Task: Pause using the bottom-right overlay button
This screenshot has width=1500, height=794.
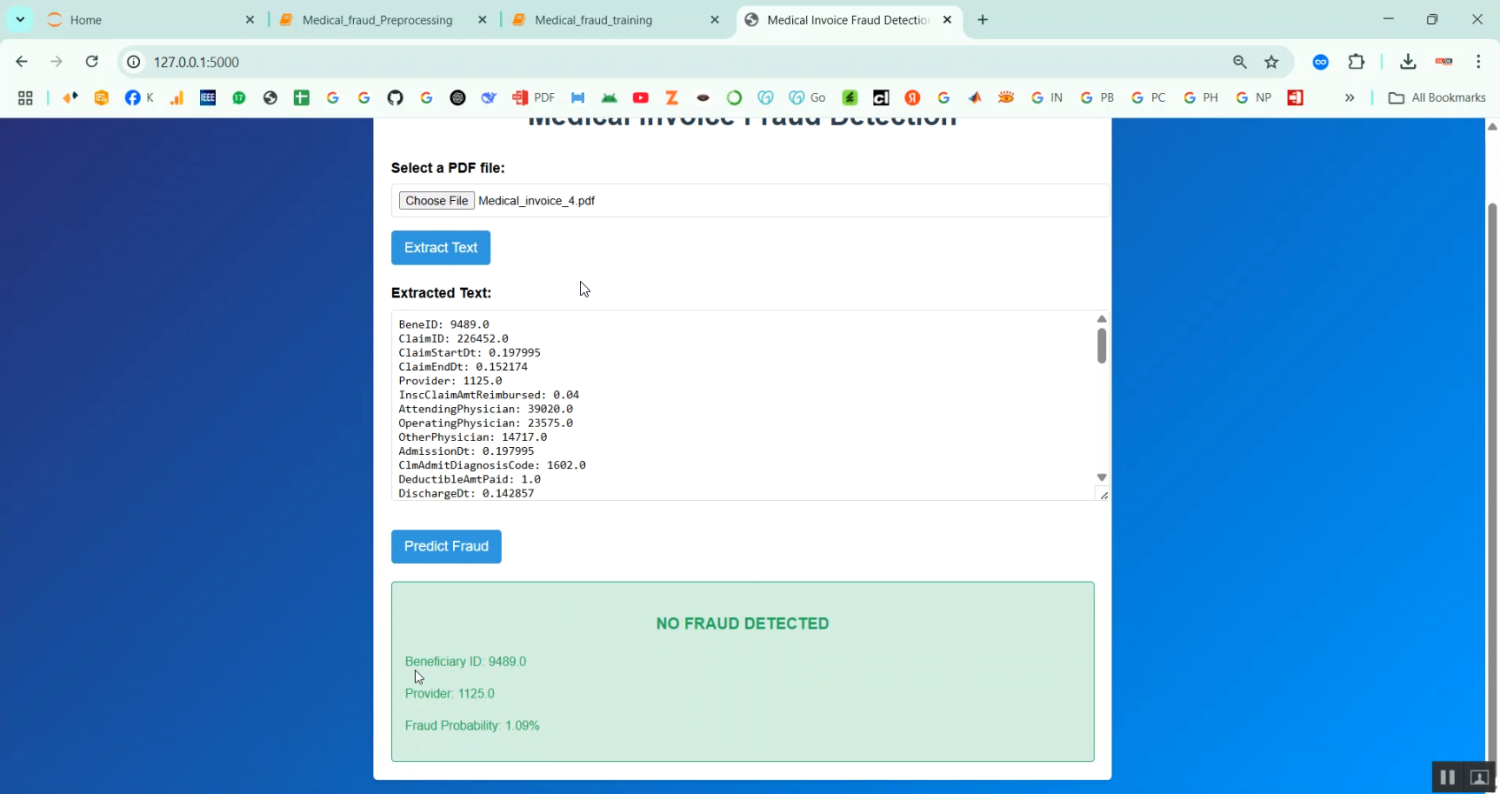Action: pos(1447,777)
